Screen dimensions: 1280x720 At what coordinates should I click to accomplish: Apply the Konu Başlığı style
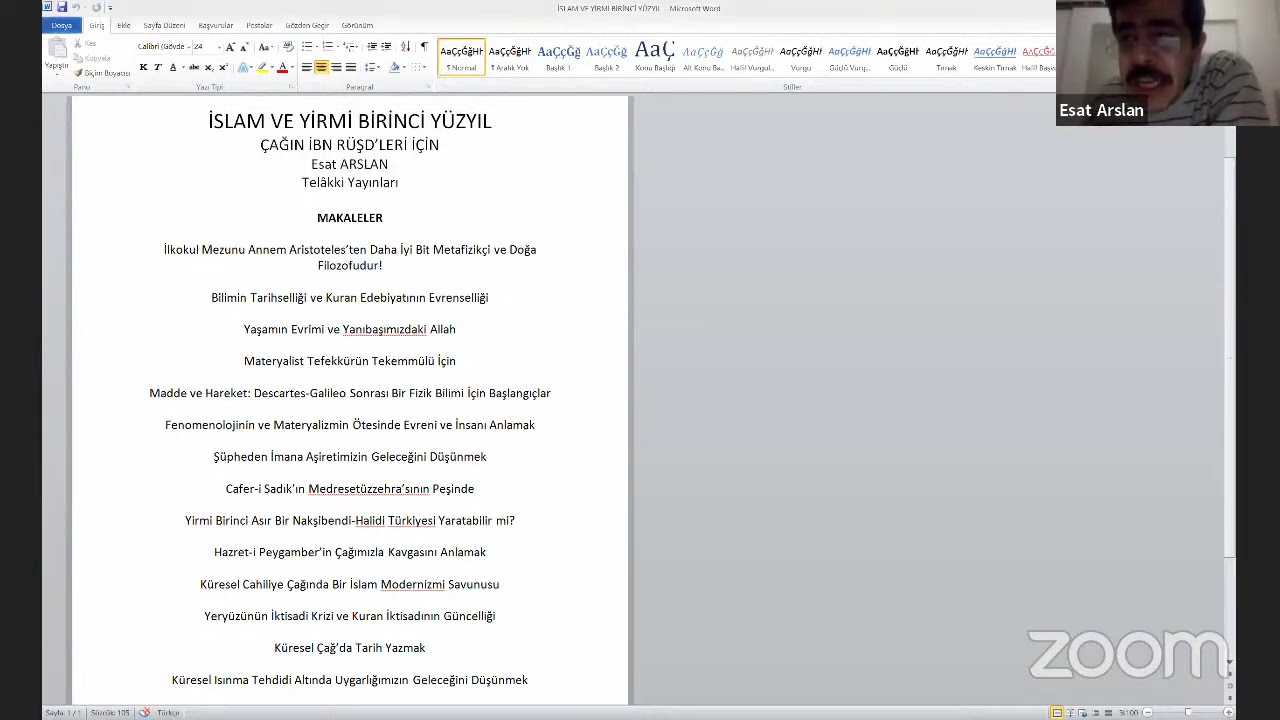(655, 57)
